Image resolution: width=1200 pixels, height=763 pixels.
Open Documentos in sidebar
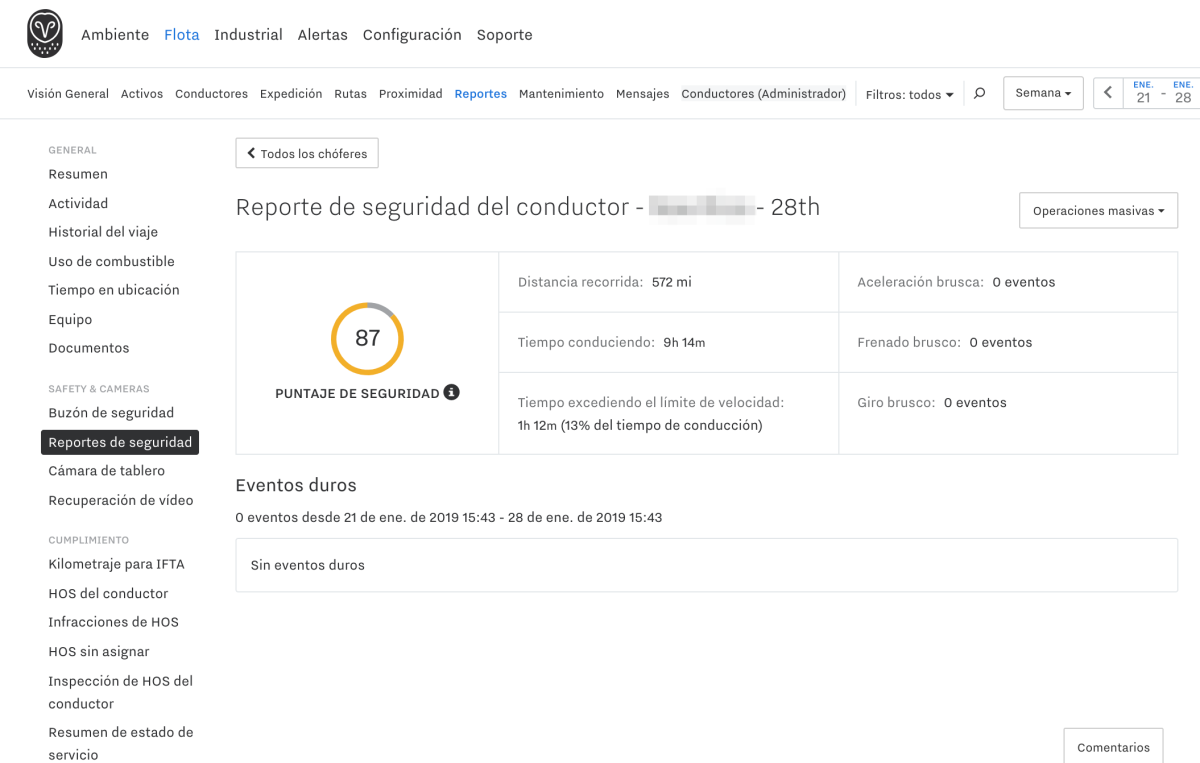(x=89, y=348)
